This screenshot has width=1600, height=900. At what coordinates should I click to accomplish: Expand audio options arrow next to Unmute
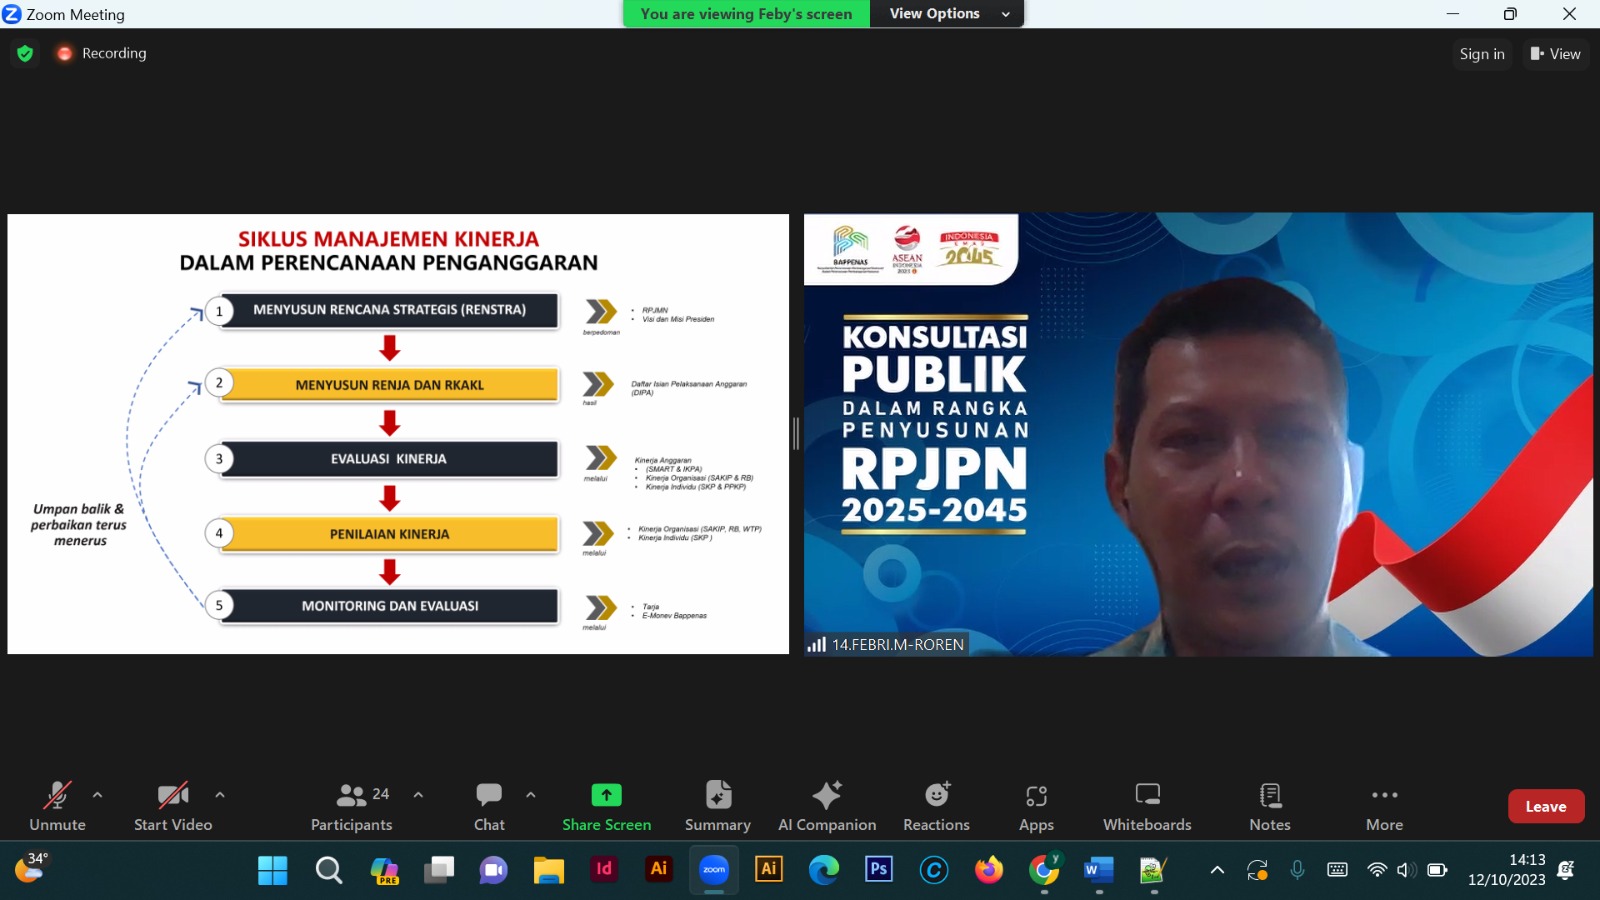[x=97, y=795]
